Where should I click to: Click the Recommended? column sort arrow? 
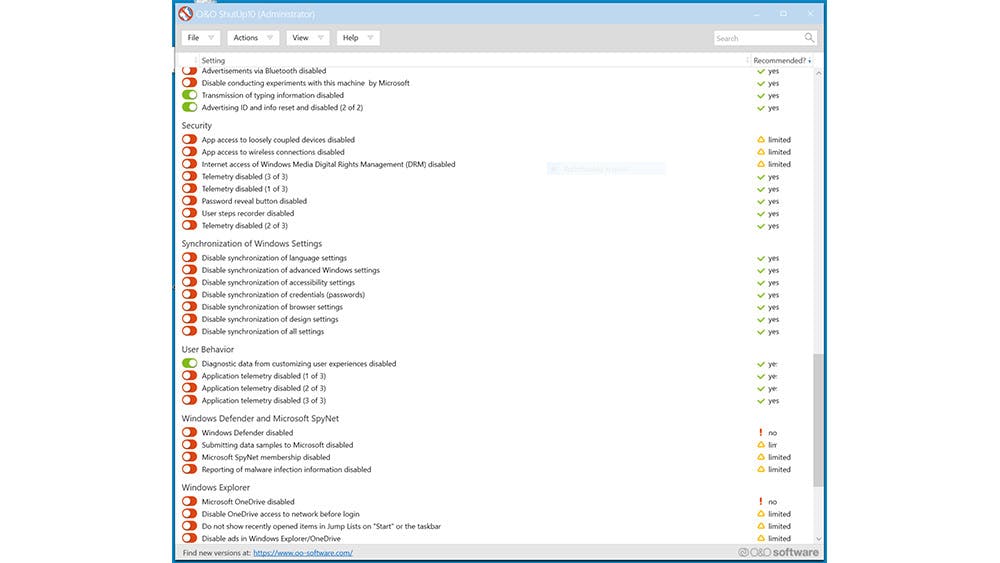point(809,61)
